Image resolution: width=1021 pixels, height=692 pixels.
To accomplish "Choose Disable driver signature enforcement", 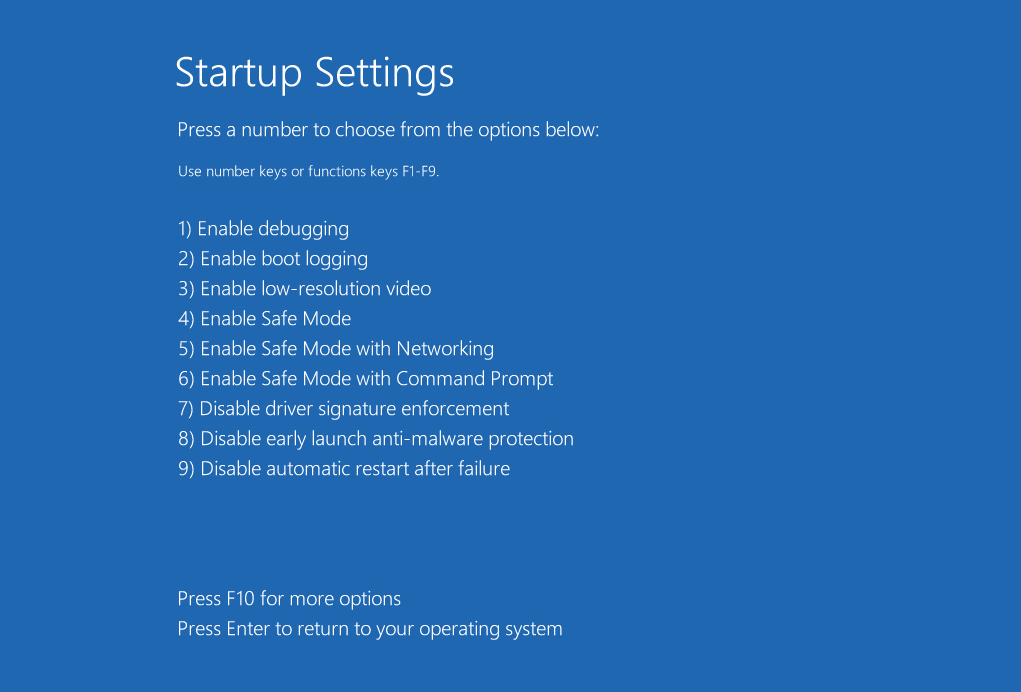I will (343, 409).
